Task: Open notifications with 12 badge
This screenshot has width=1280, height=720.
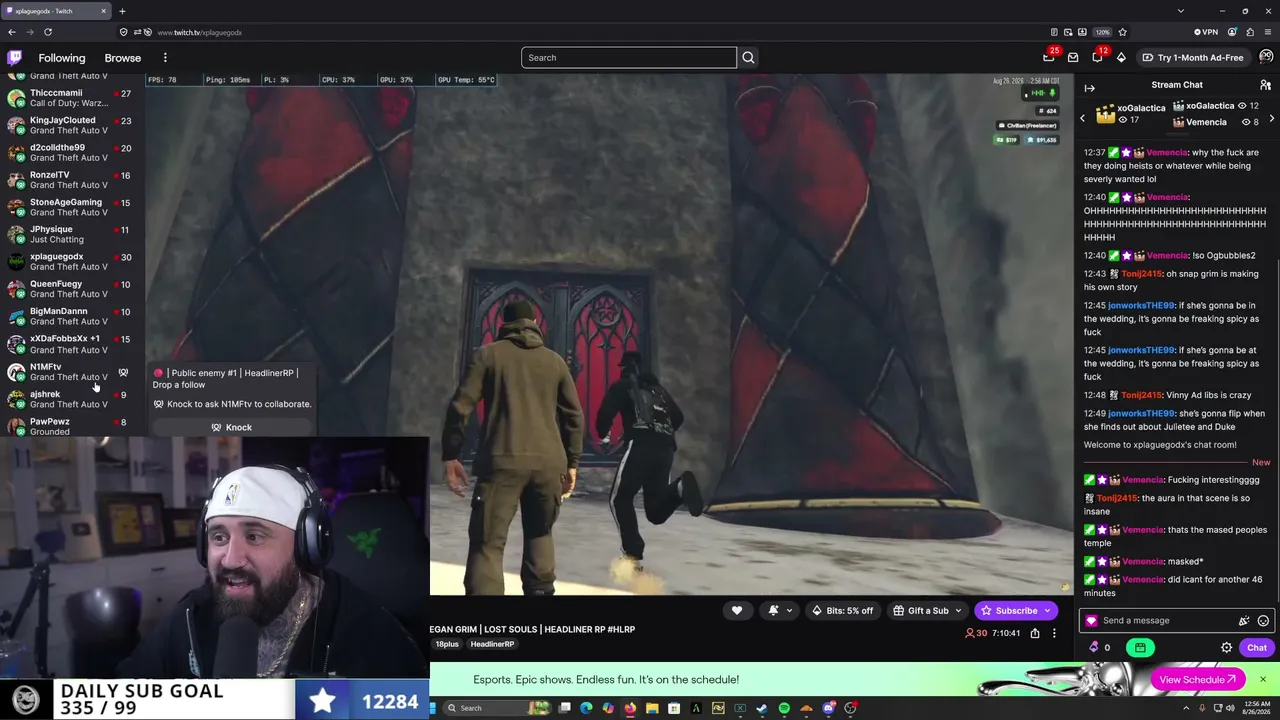Action: coord(1097,57)
